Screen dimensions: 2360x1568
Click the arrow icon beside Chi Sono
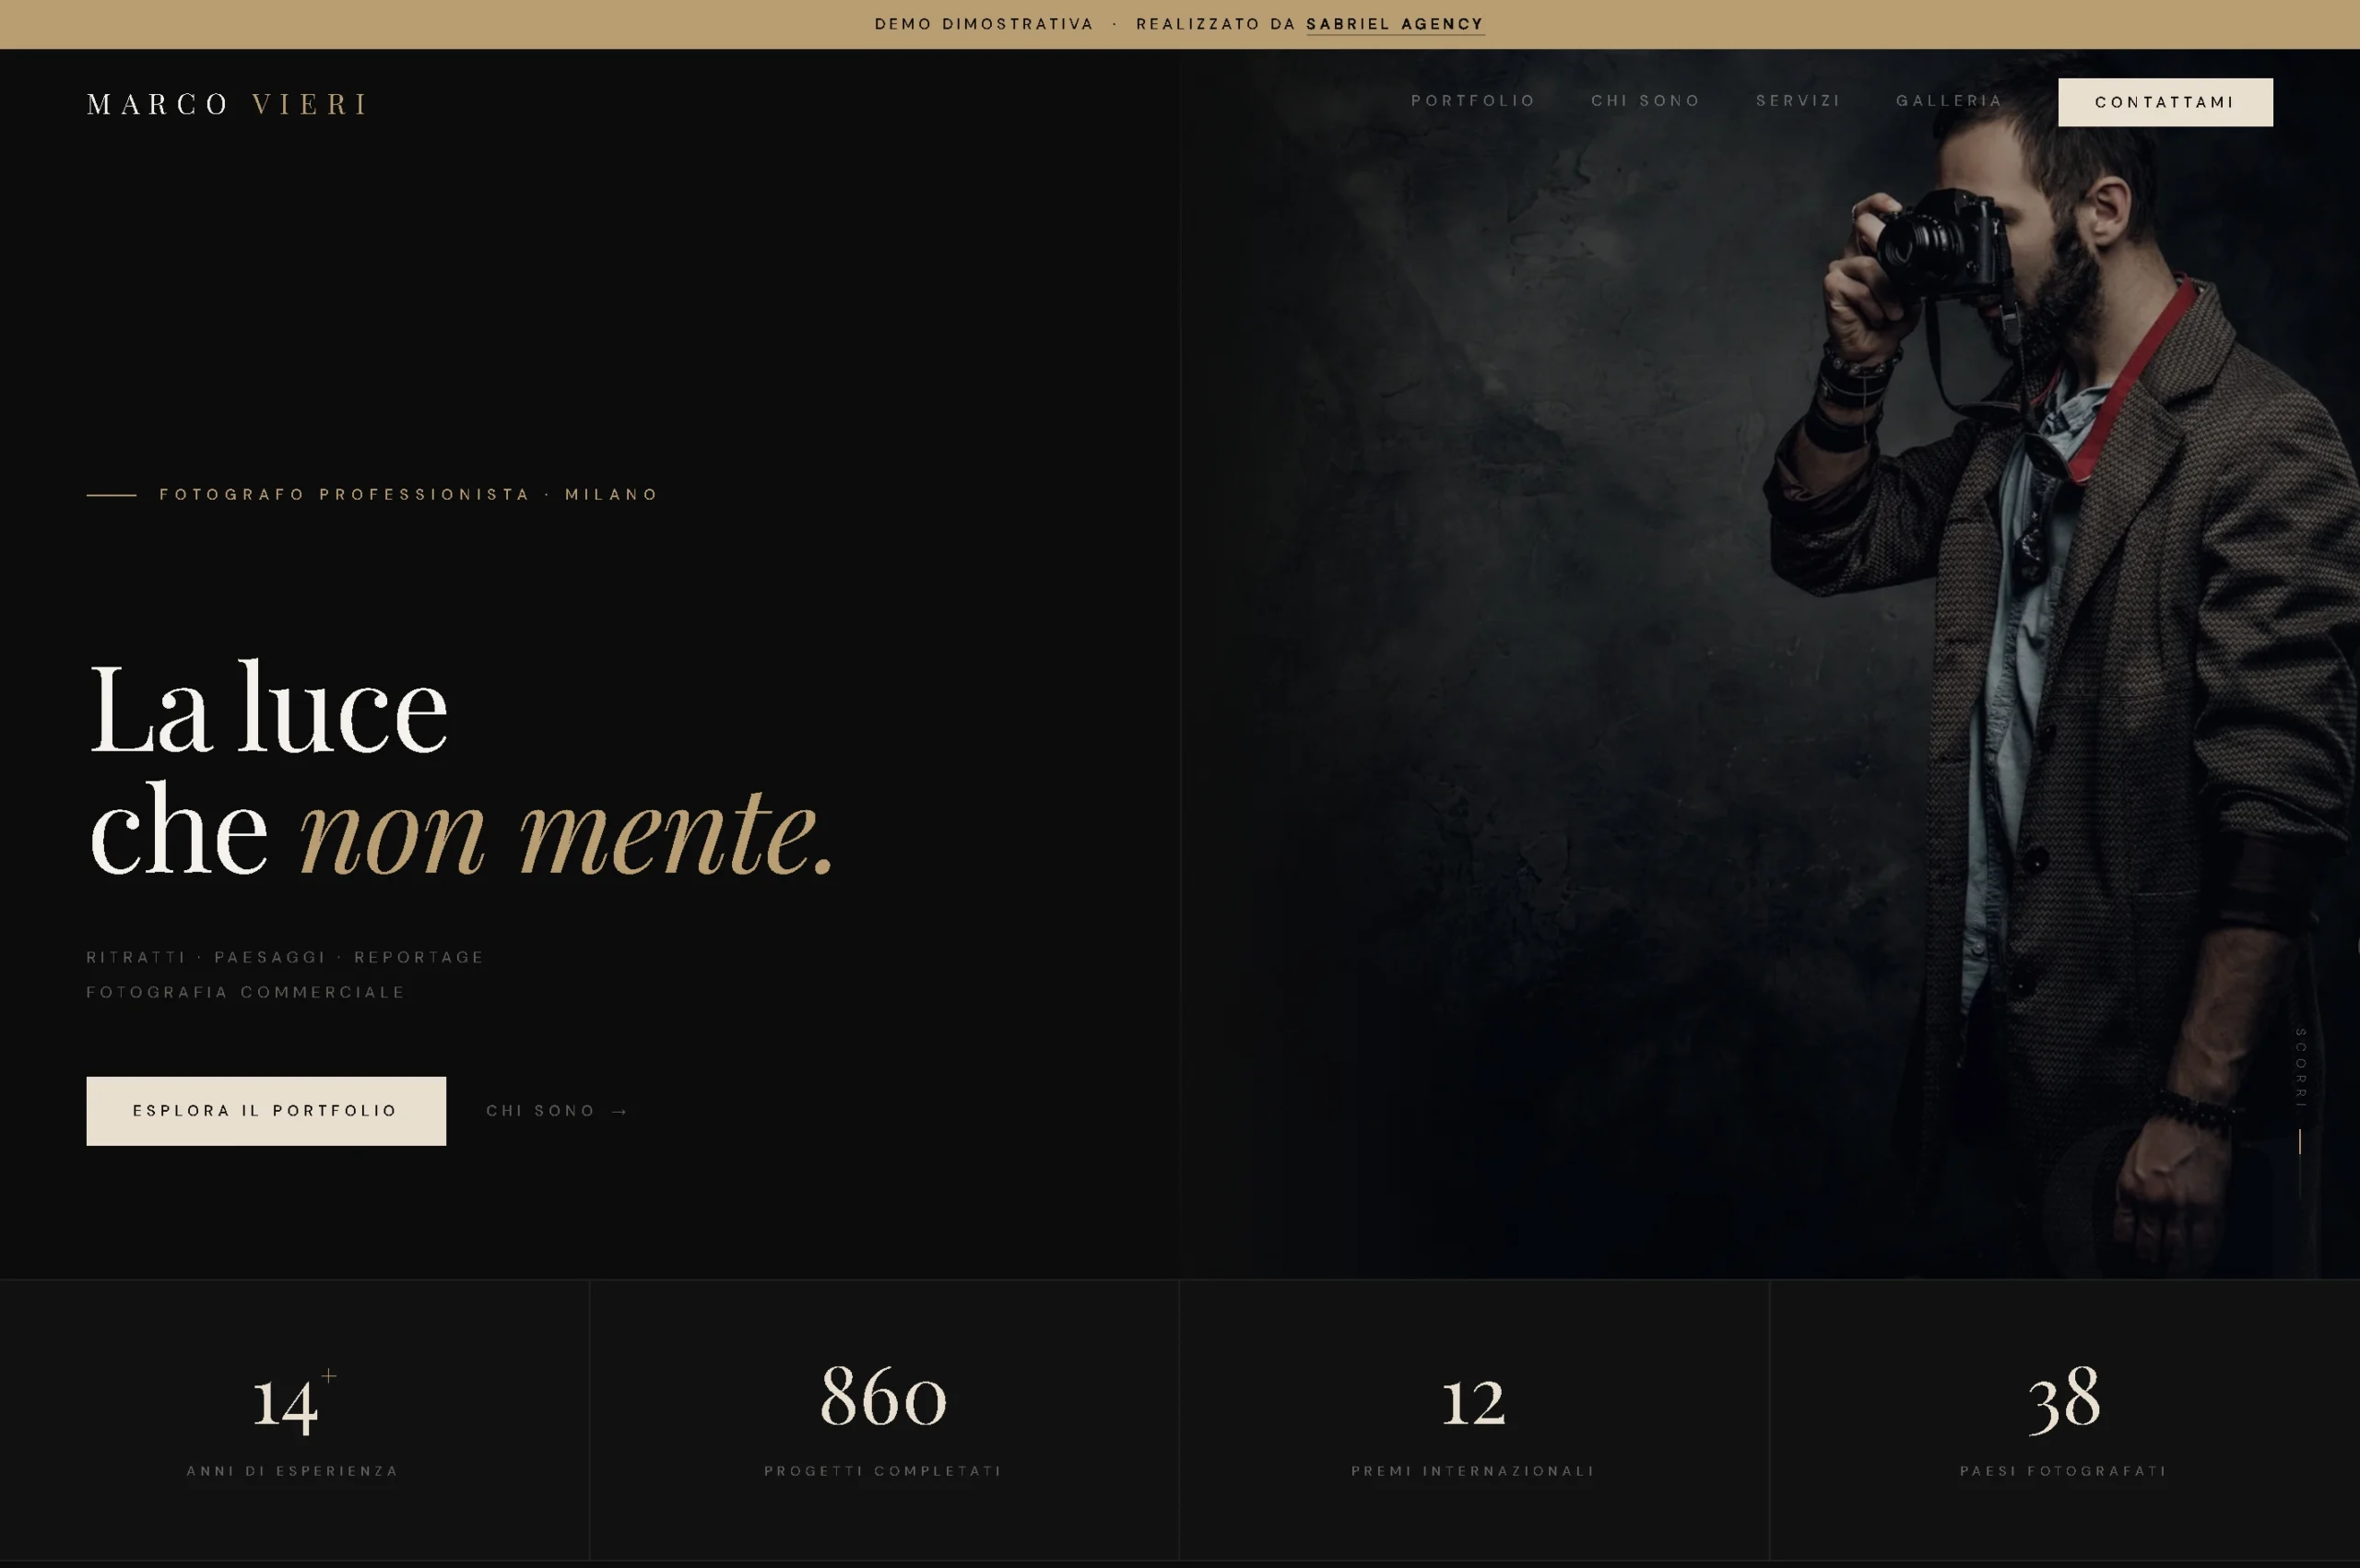(619, 1111)
